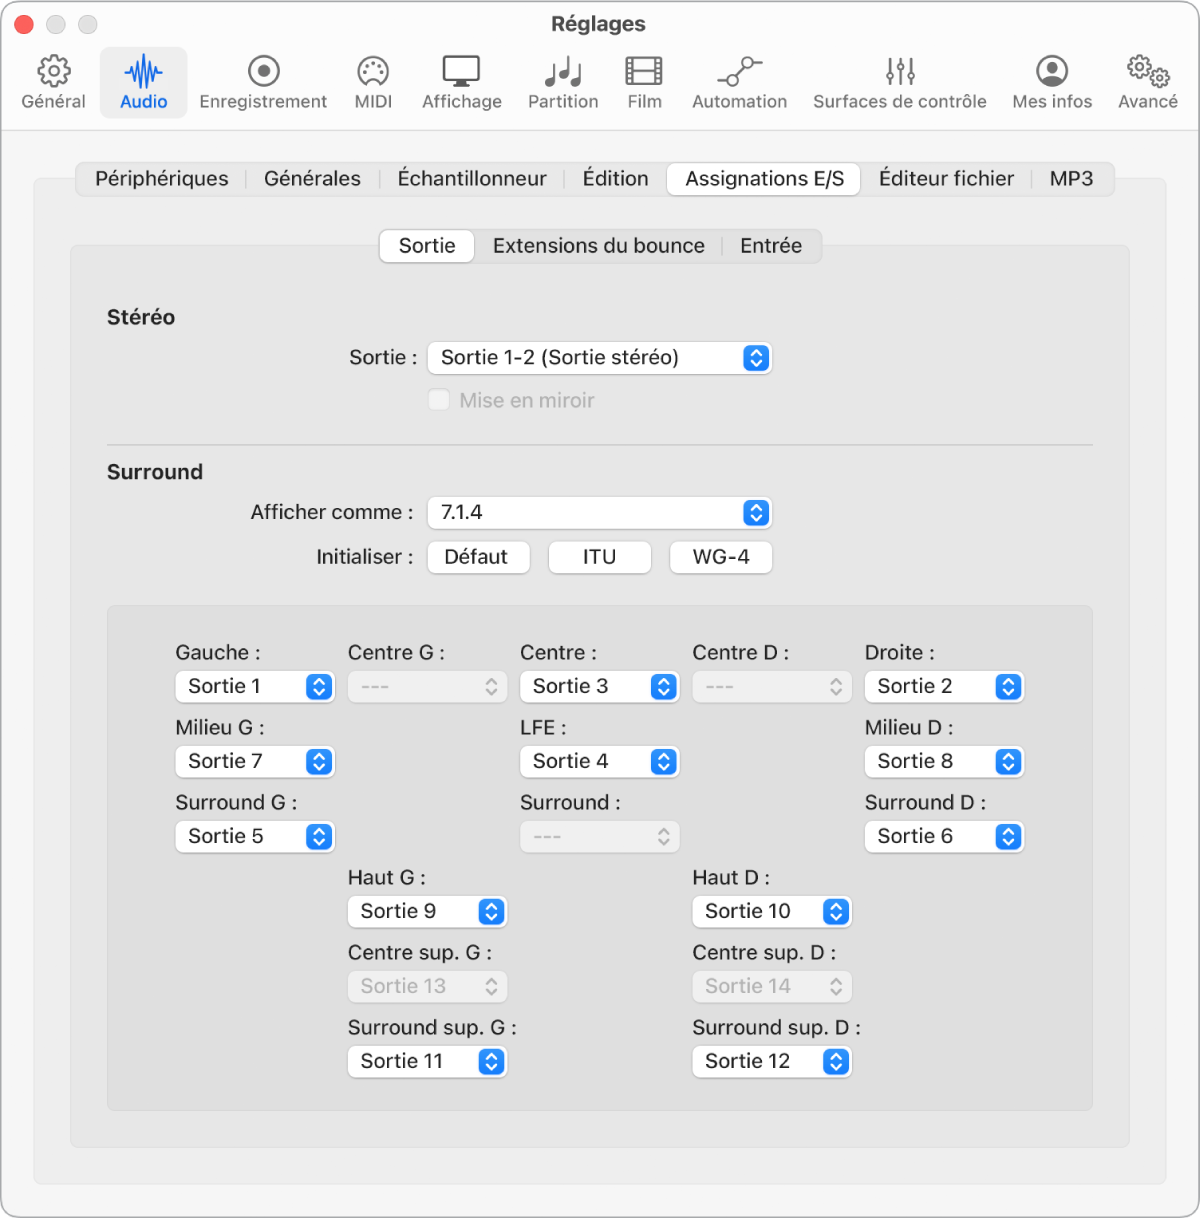The image size is (1202, 1218).
Task: Select the Entrée tab
Action: click(770, 246)
